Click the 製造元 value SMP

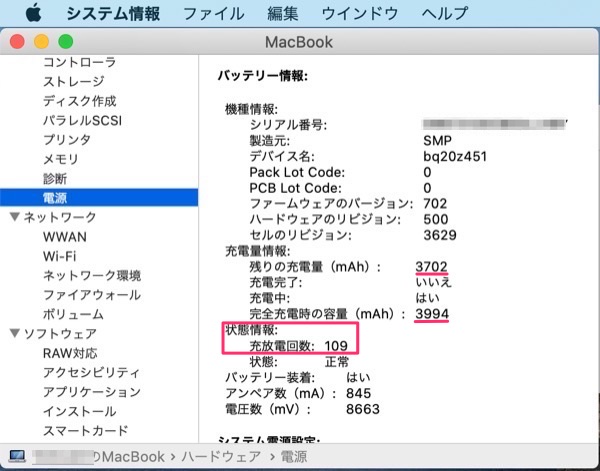(x=437, y=141)
